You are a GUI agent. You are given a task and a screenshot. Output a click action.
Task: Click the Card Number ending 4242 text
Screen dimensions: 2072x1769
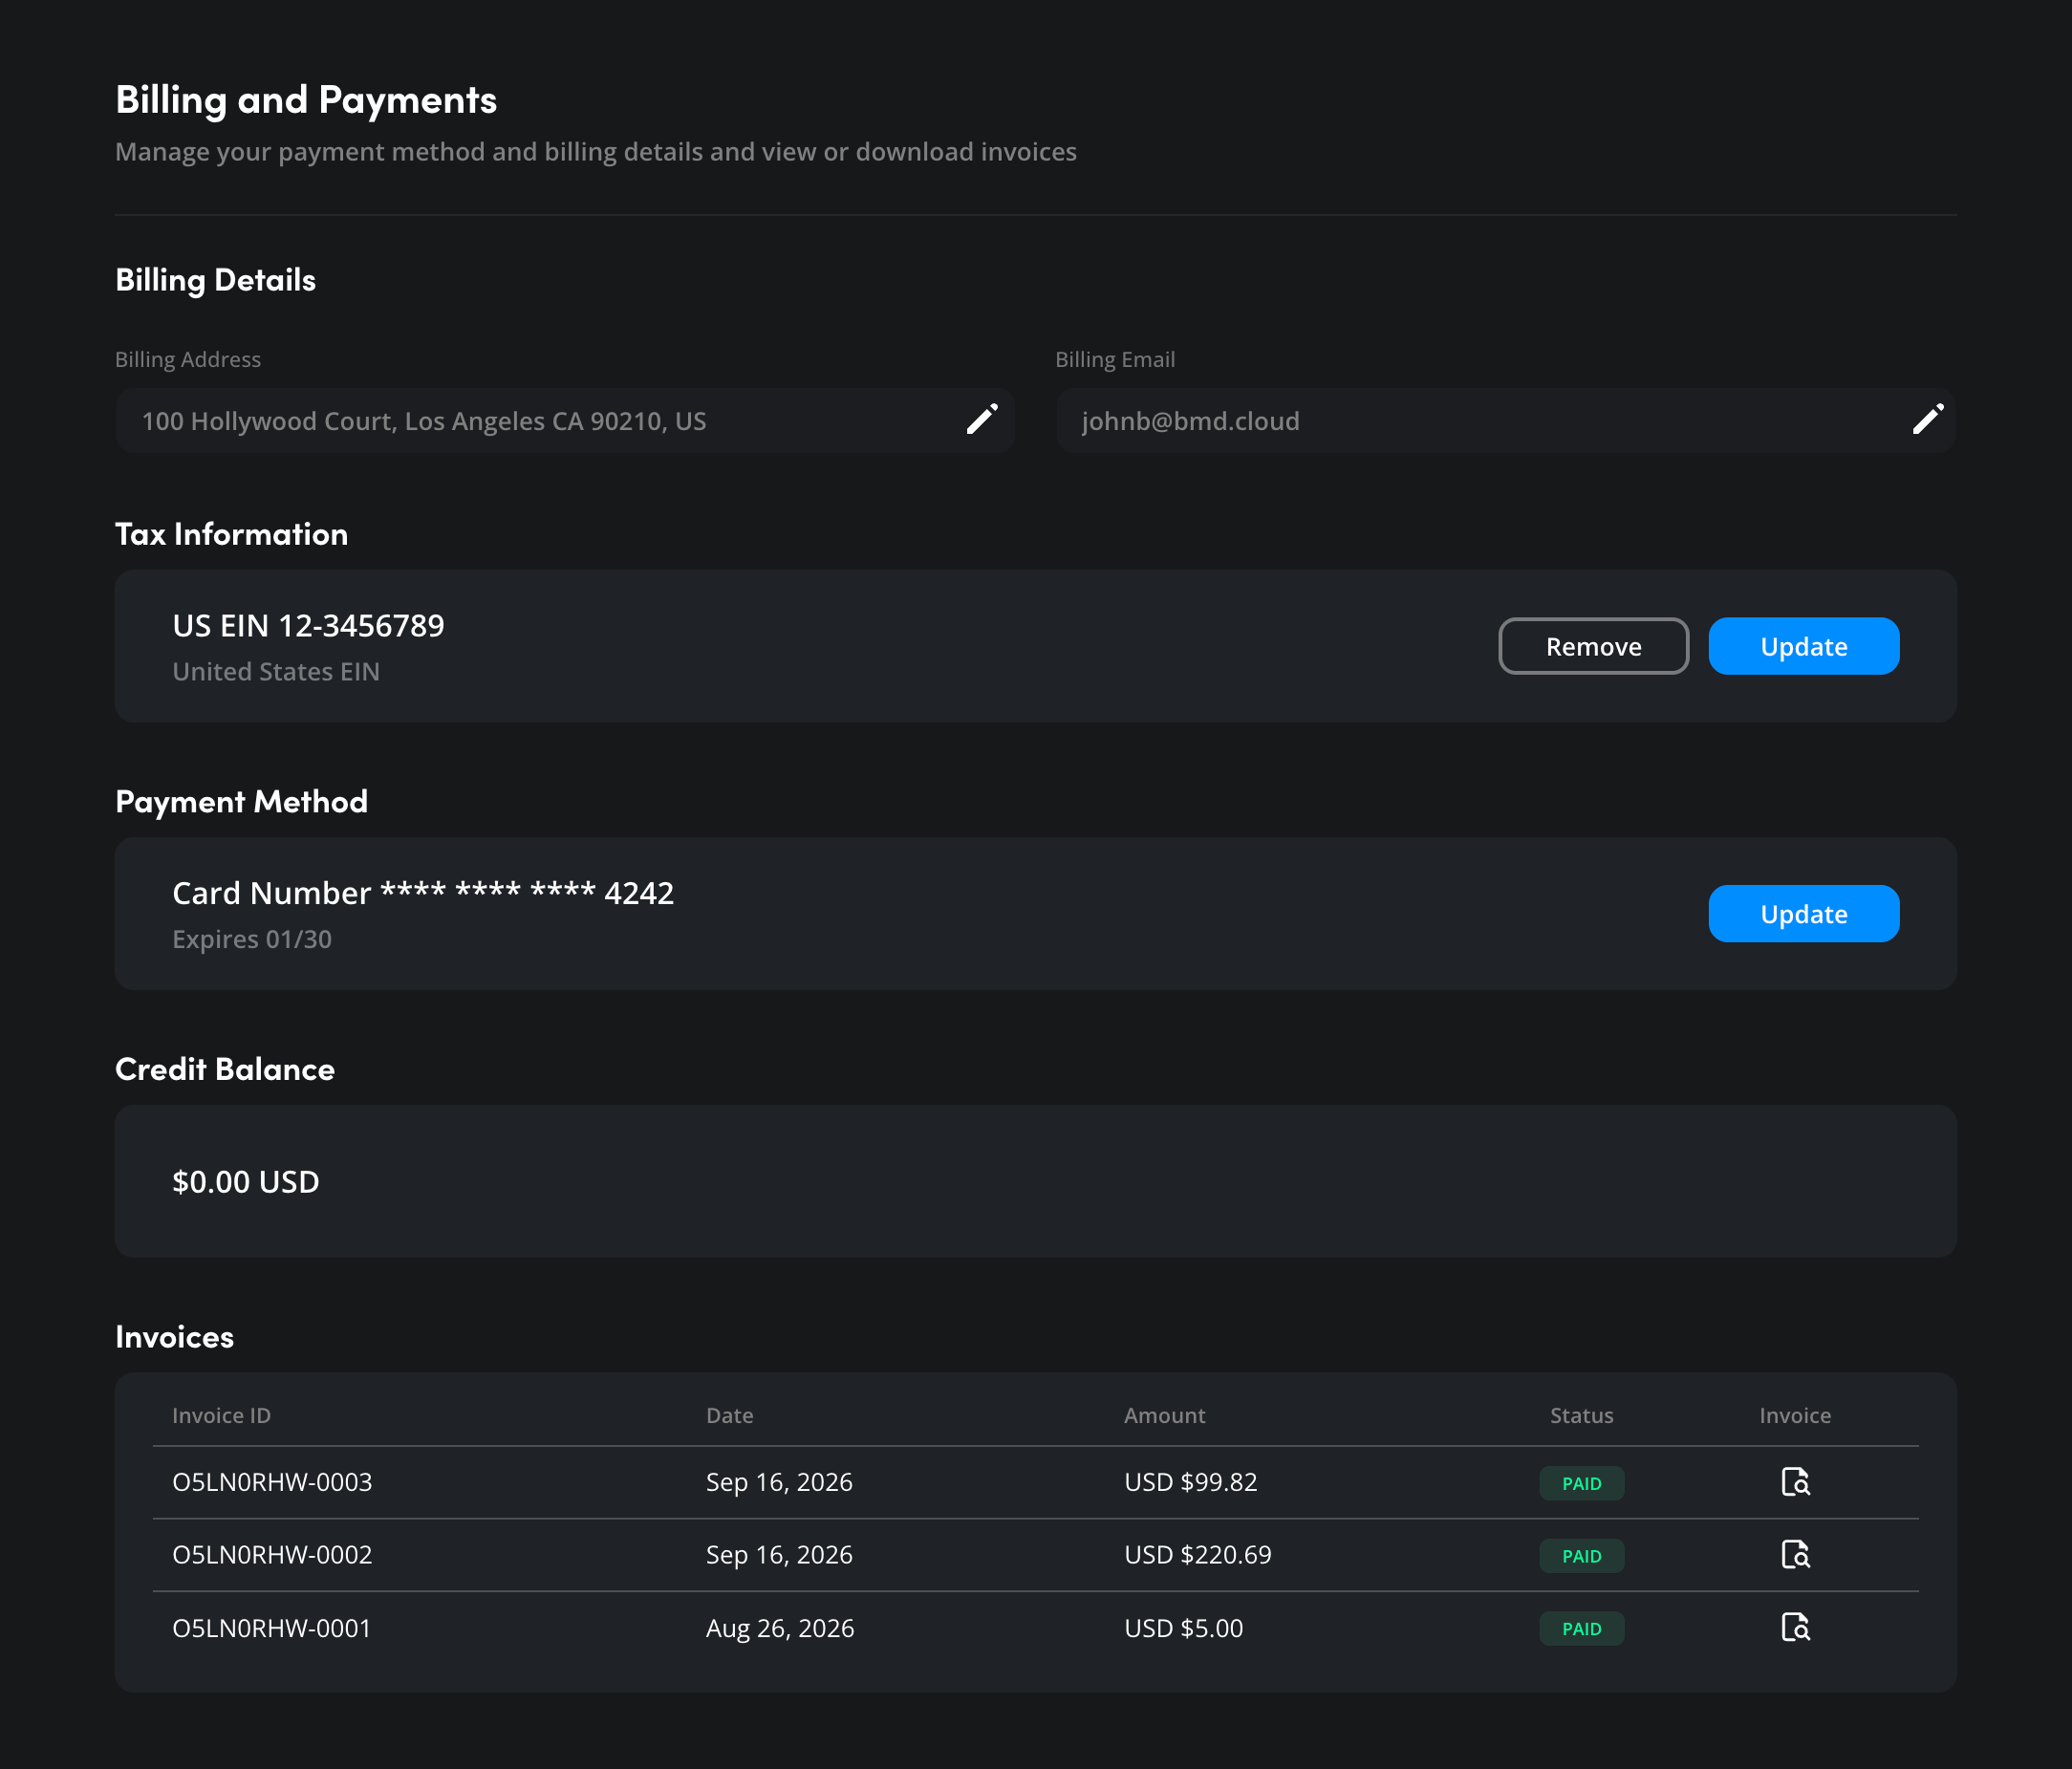(x=423, y=892)
